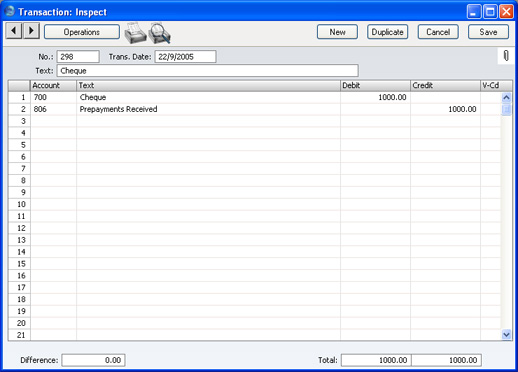
Task: Click the scrollbar down arrow
Action: coord(506,334)
